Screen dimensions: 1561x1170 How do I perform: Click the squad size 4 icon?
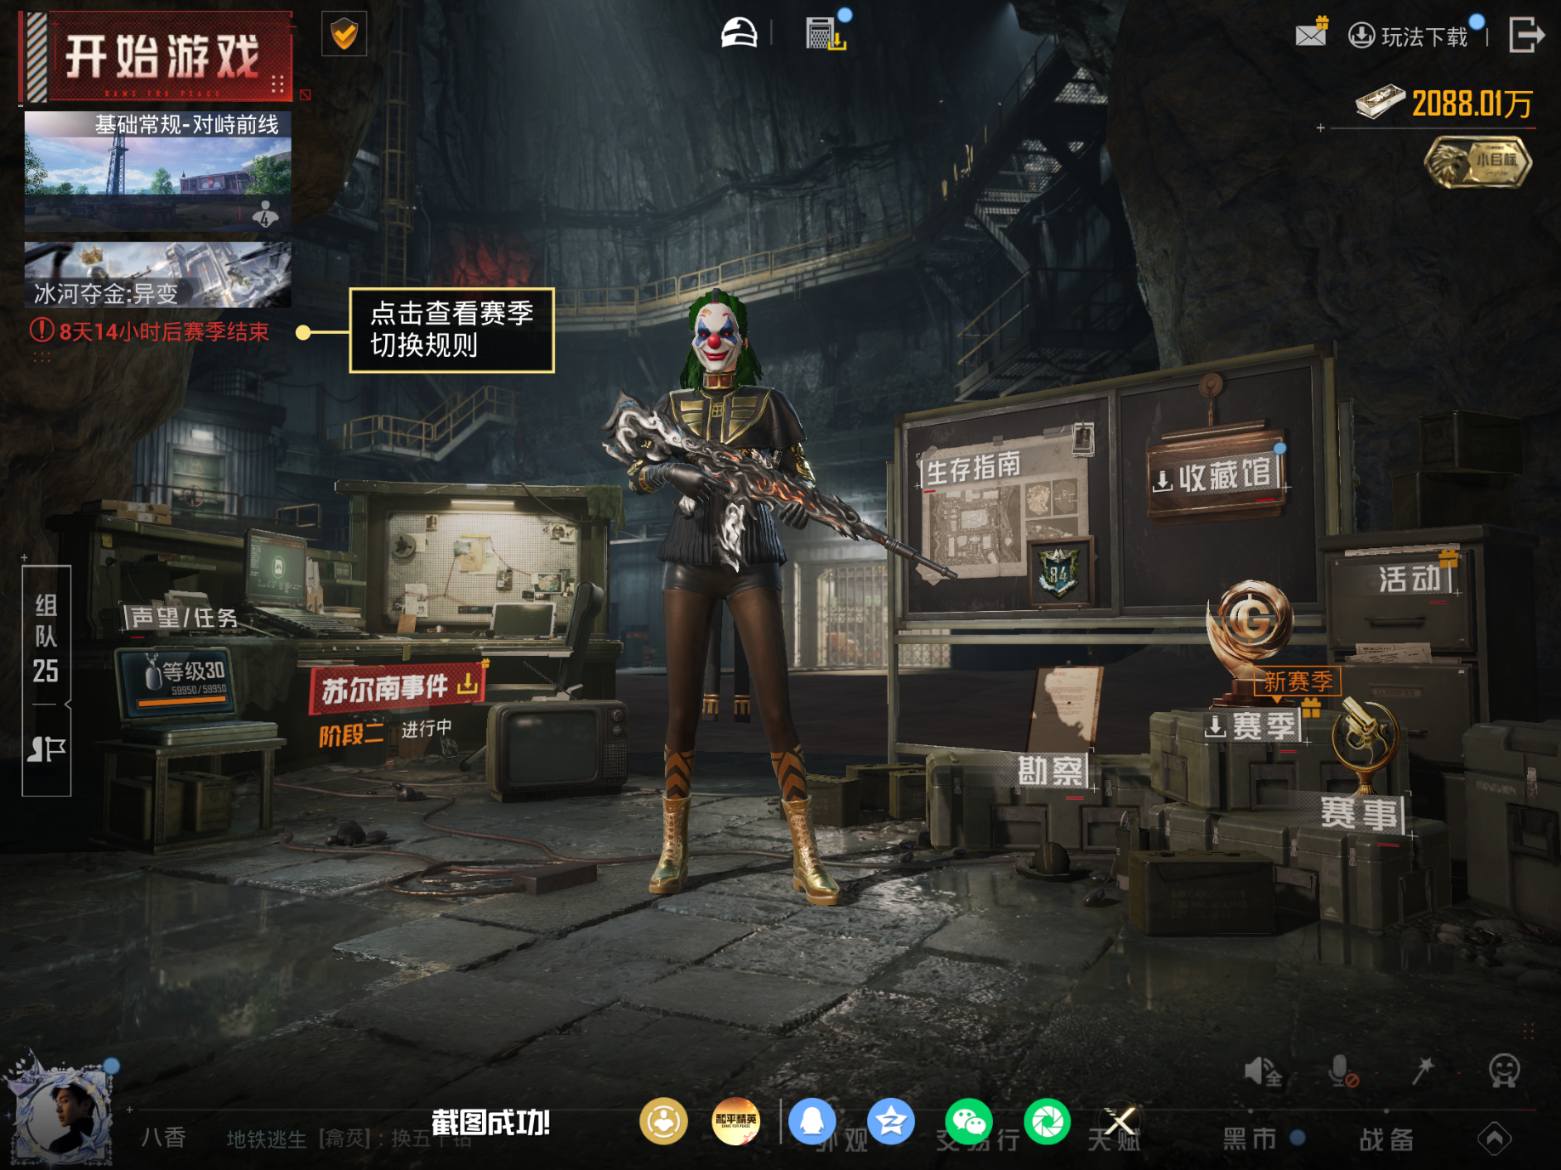265,214
